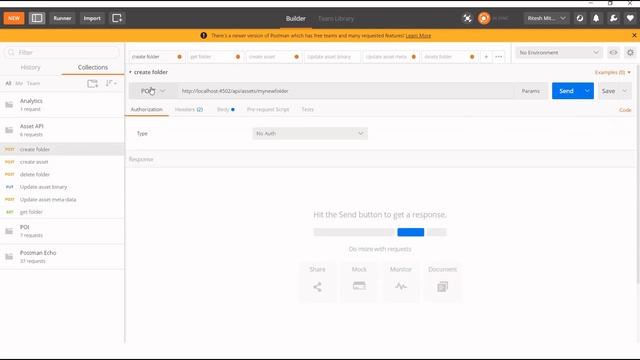Open the No Environment dropdown
Screen dimensions: 640x360
(x=559, y=53)
